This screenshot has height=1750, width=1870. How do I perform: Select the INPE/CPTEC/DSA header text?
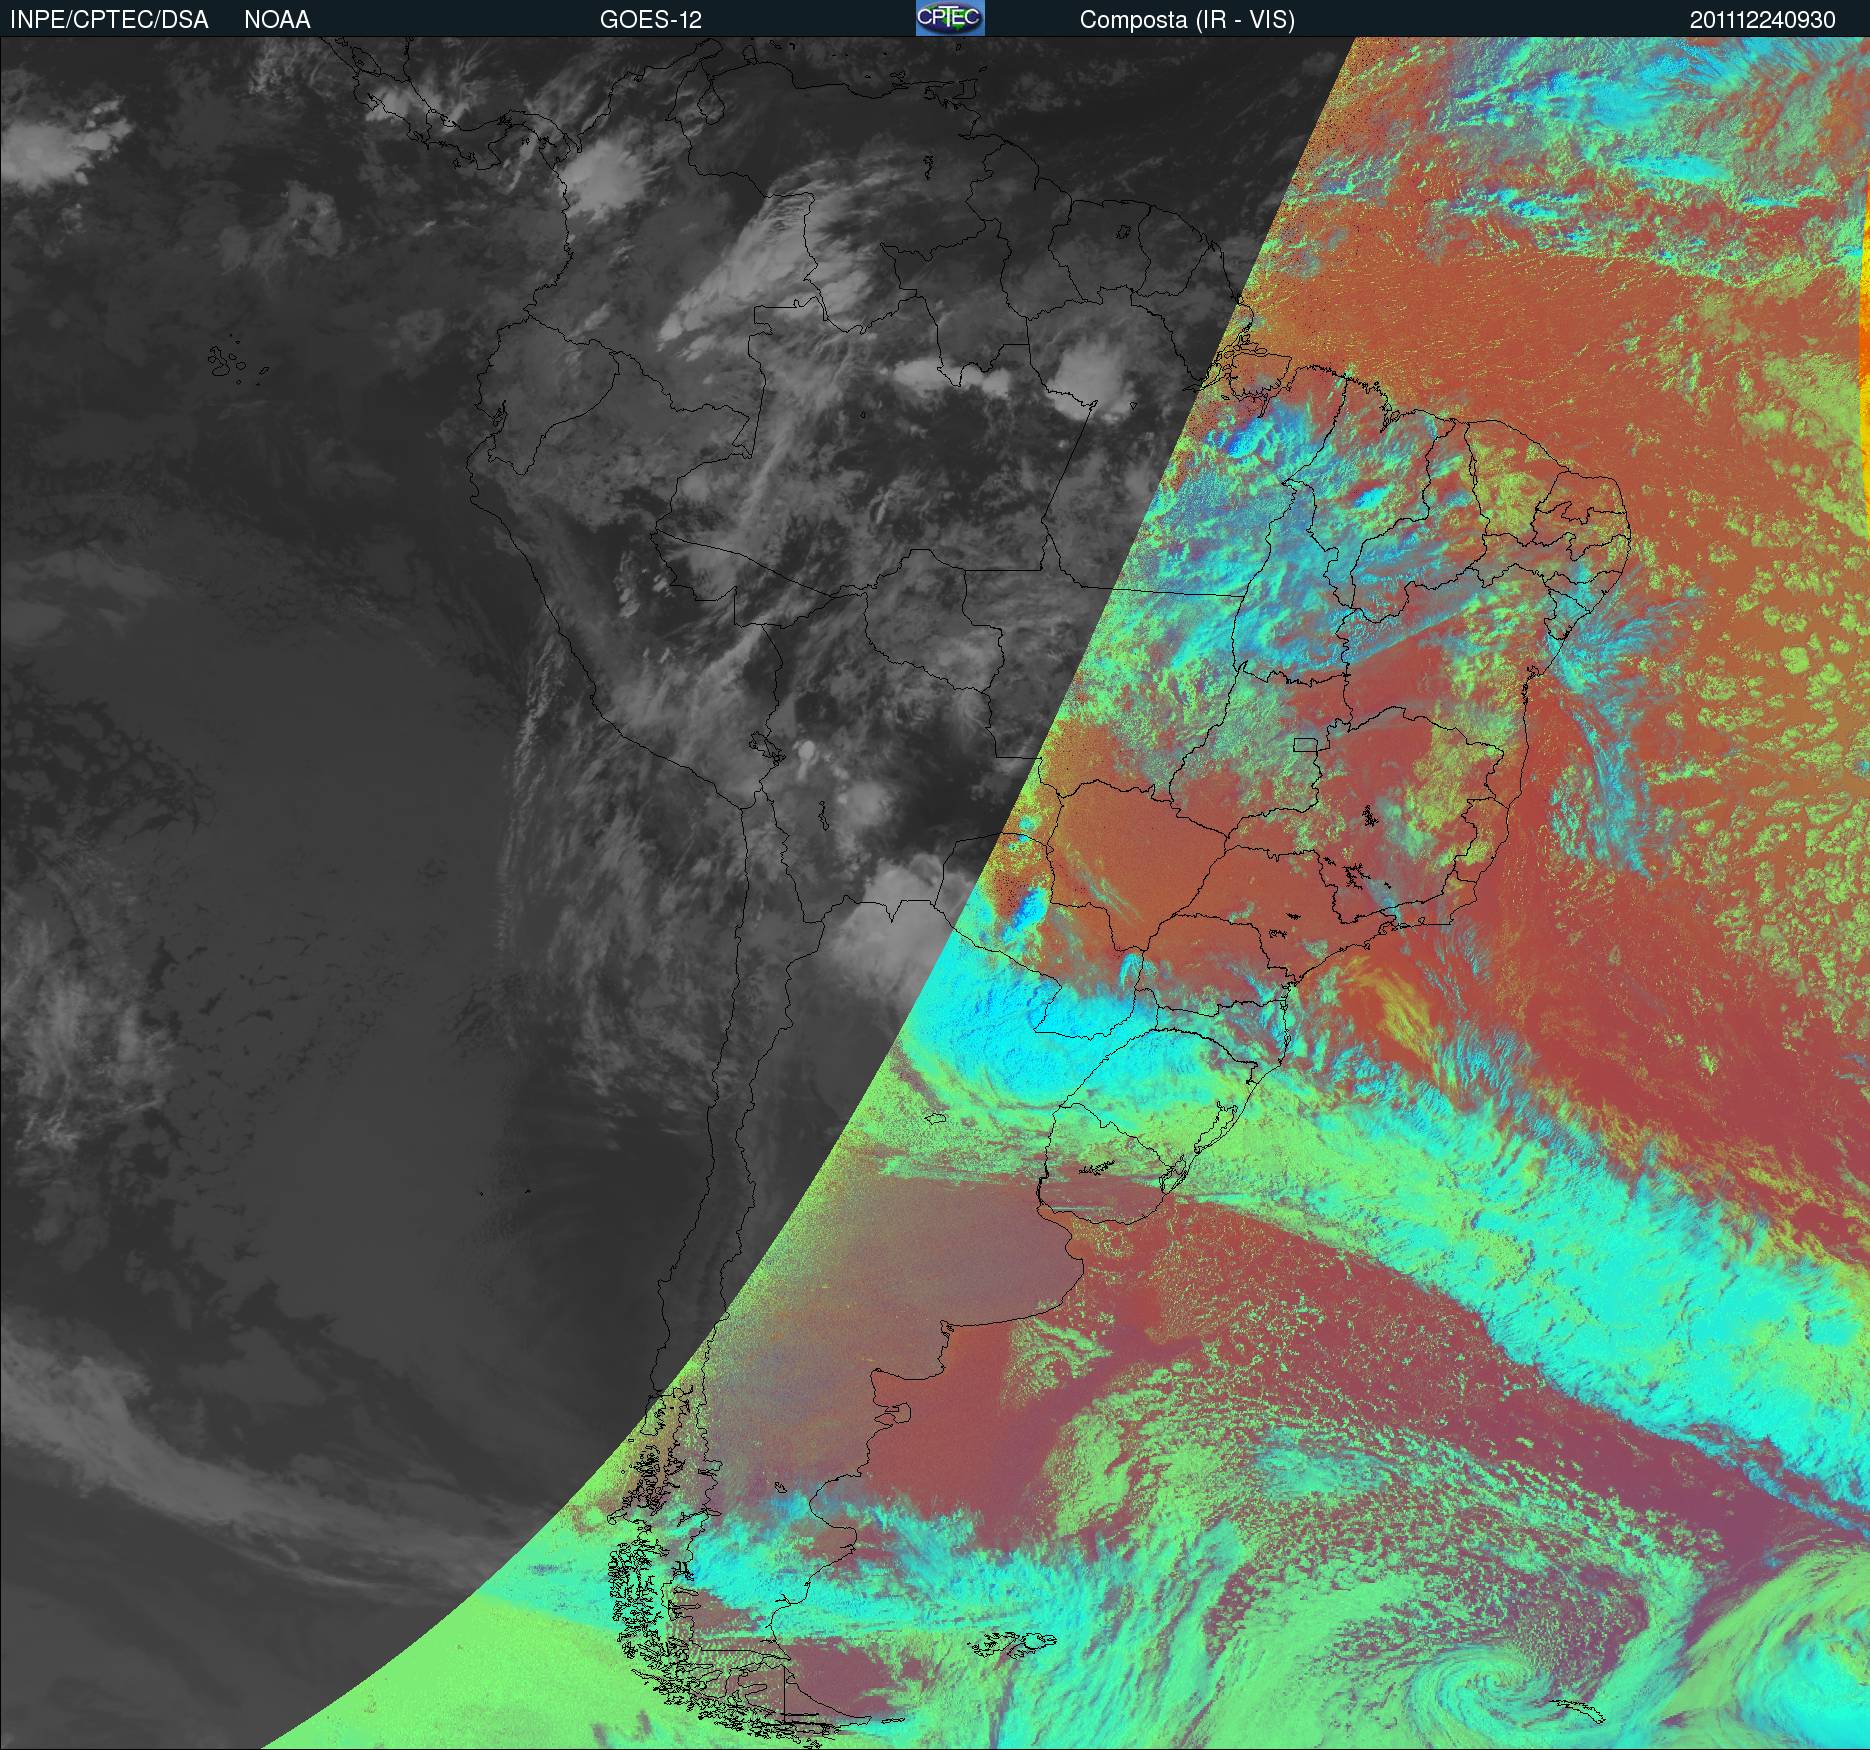(109, 20)
